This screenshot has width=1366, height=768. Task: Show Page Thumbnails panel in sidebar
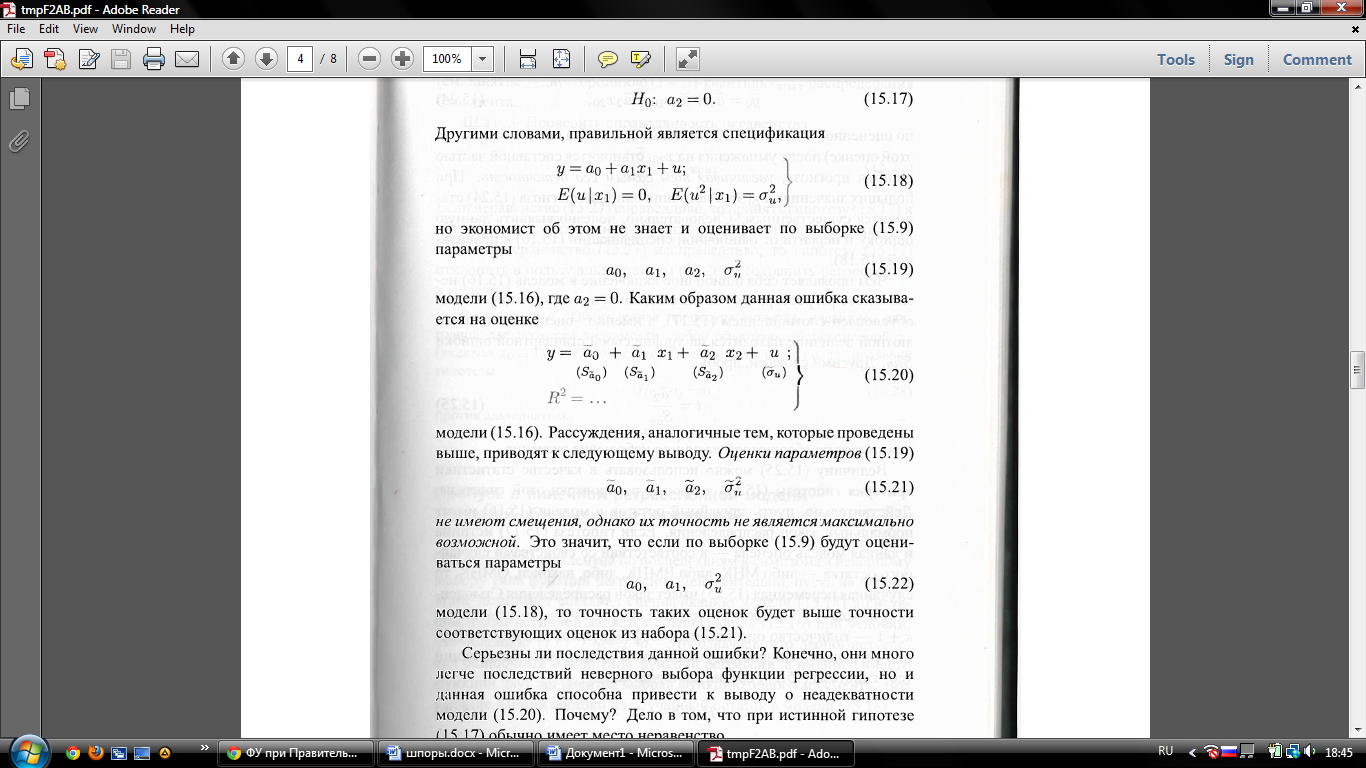point(19,99)
